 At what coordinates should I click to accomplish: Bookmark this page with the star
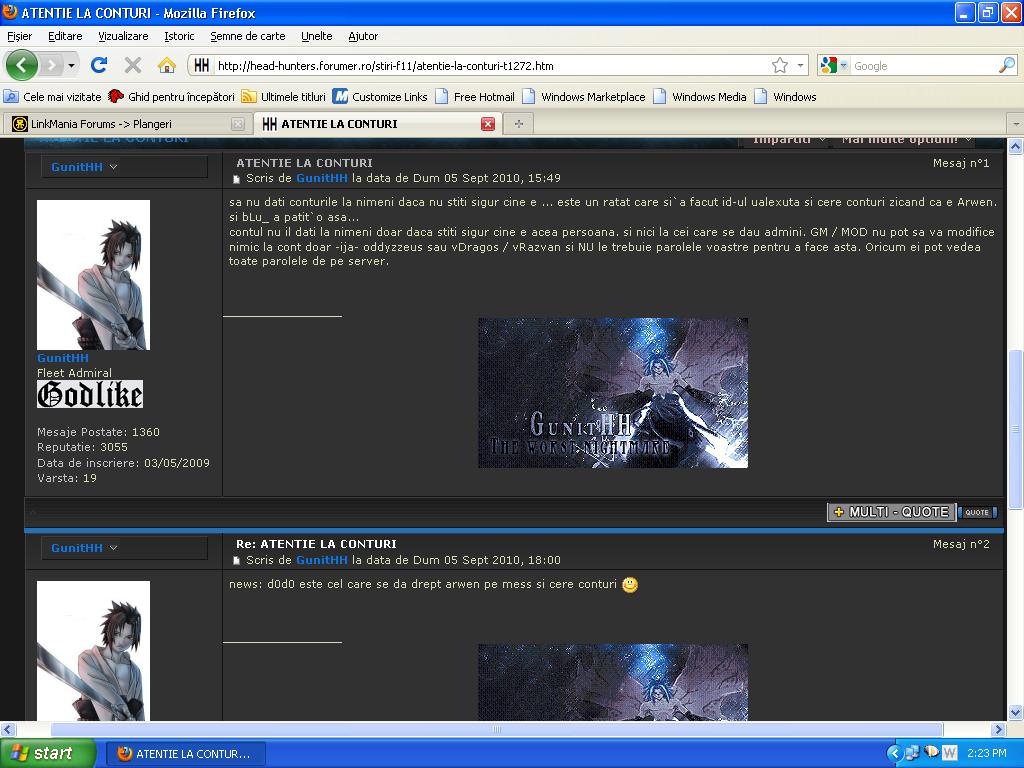[x=780, y=65]
